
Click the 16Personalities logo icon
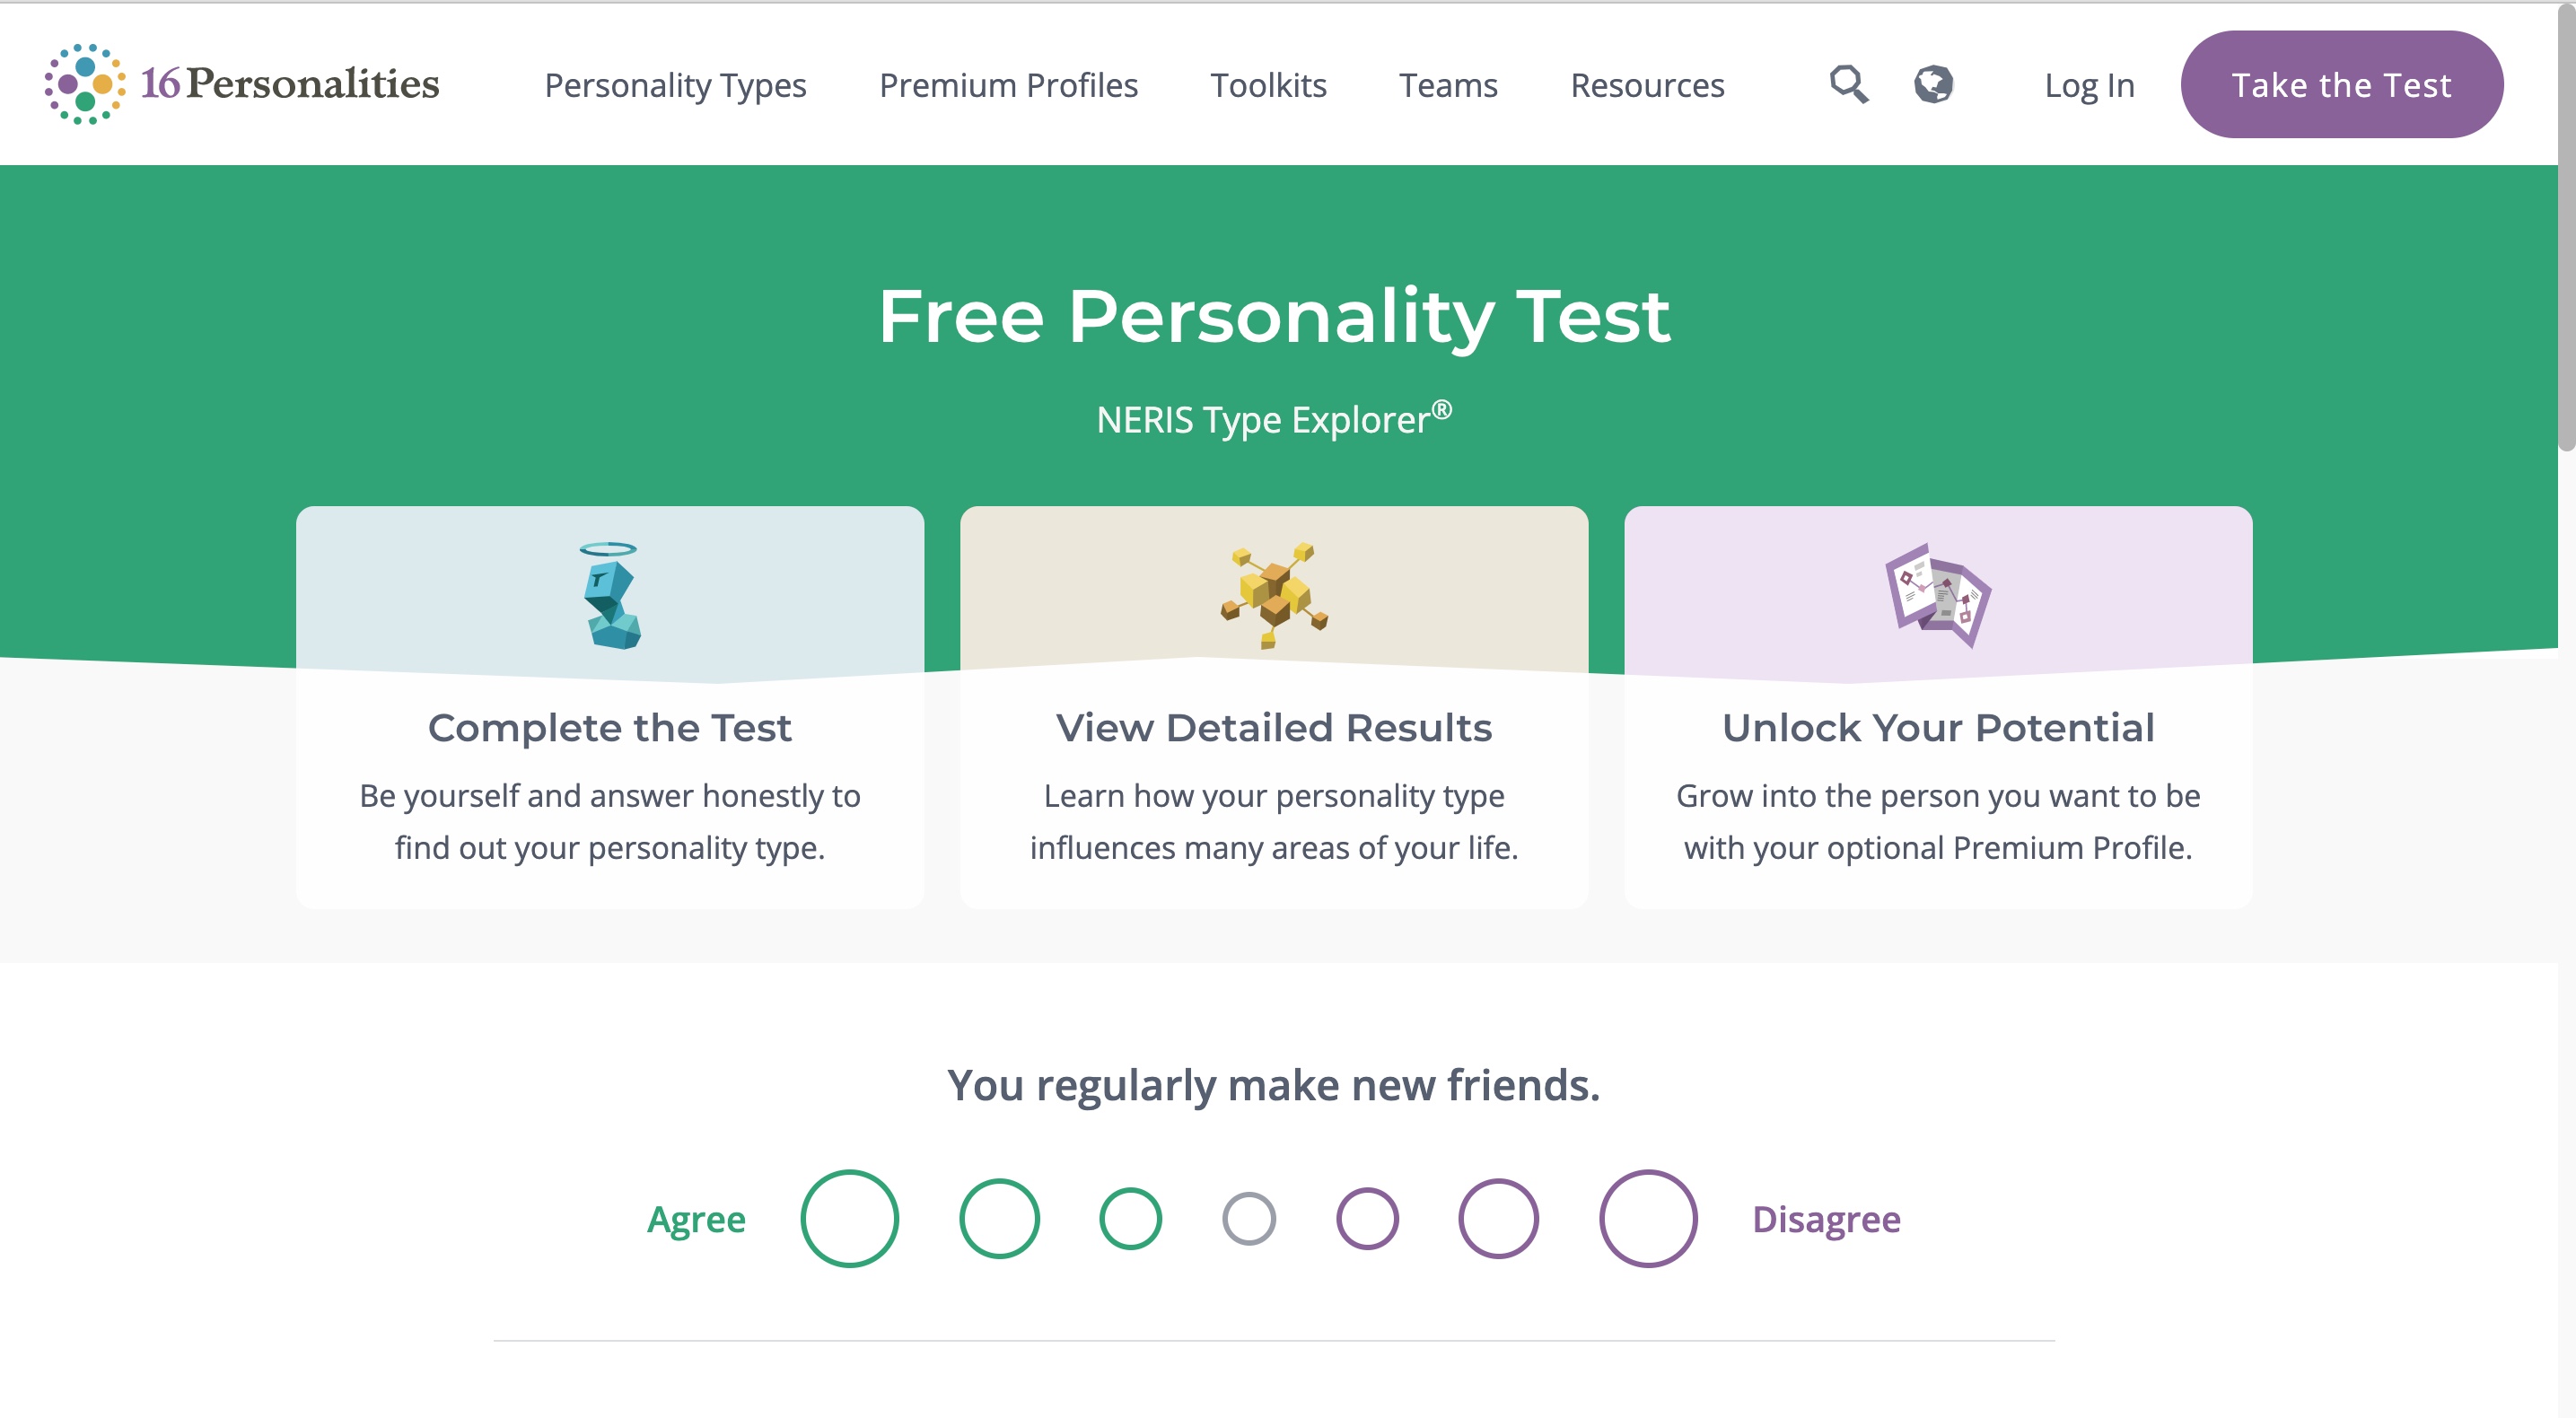[x=85, y=84]
